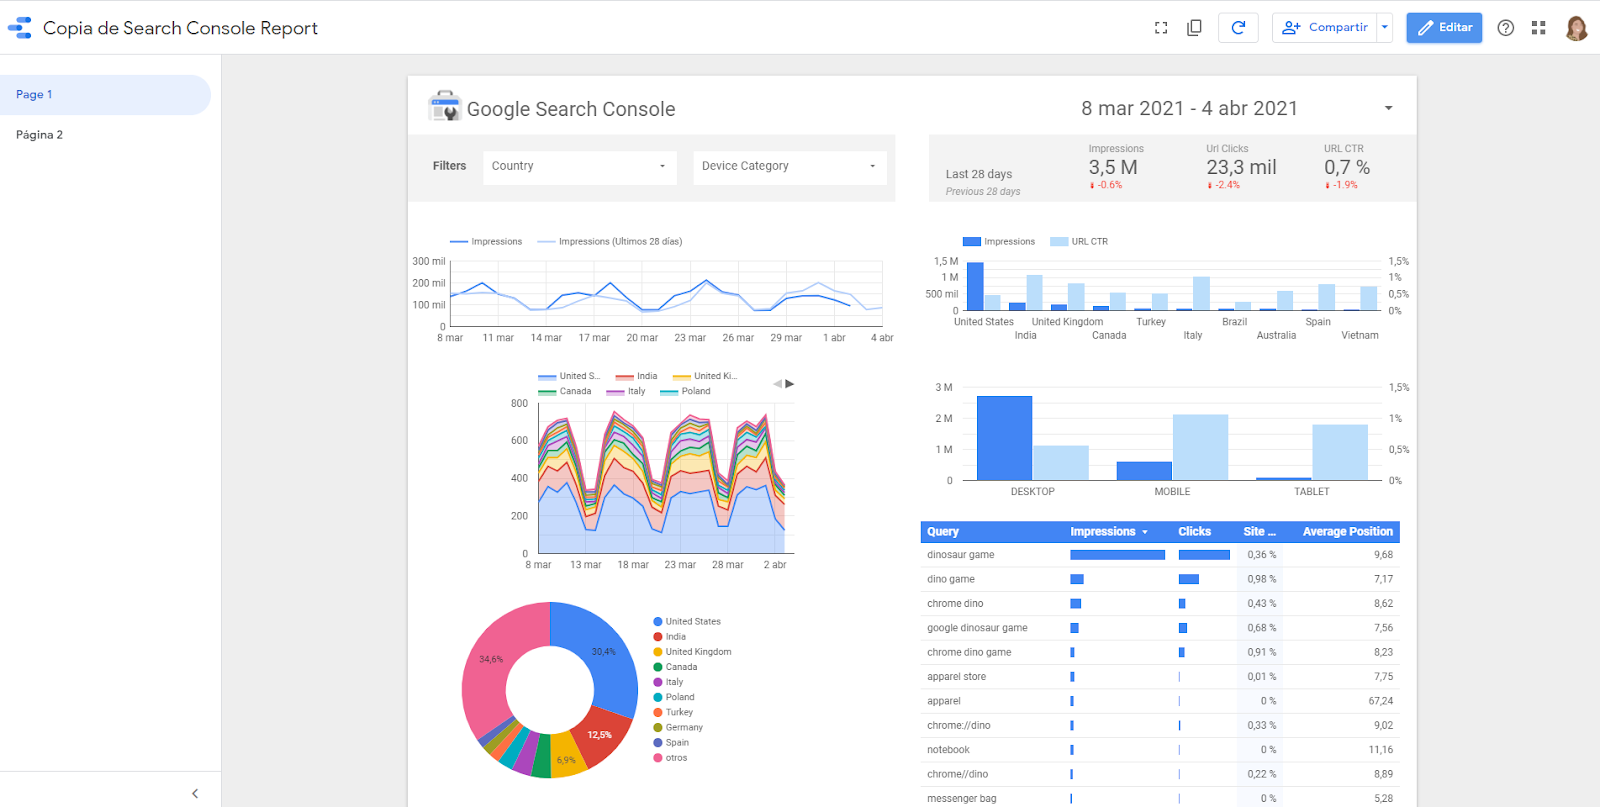Click the Spain donut legend dot
The image size is (1600, 807).
click(658, 743)
